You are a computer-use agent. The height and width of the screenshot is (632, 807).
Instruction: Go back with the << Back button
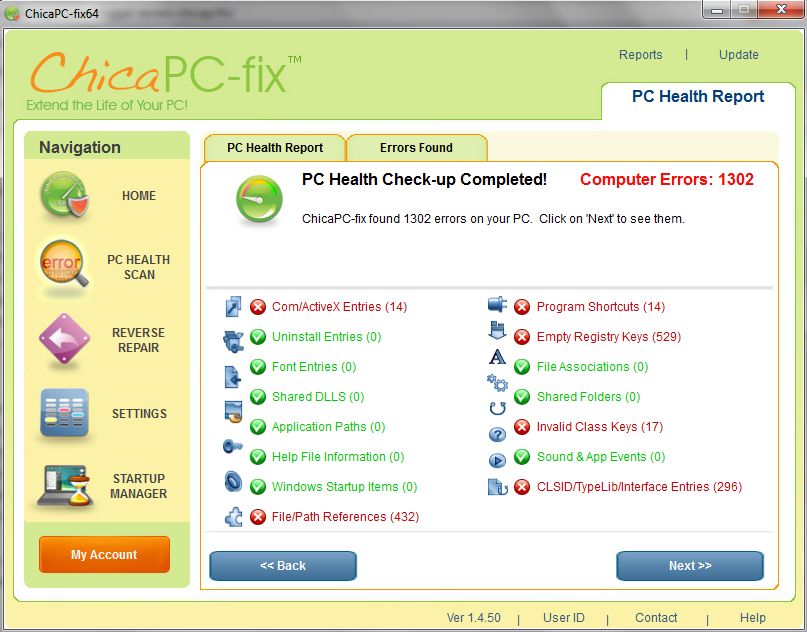point(283,566)
